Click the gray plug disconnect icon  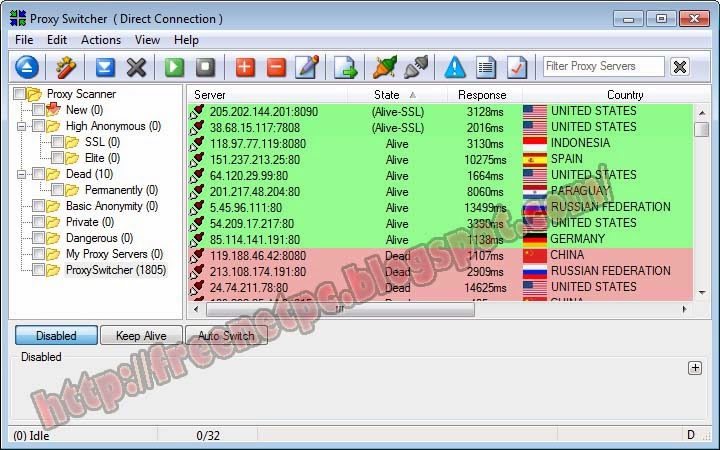pyautogui.click(x=416, y=67)
